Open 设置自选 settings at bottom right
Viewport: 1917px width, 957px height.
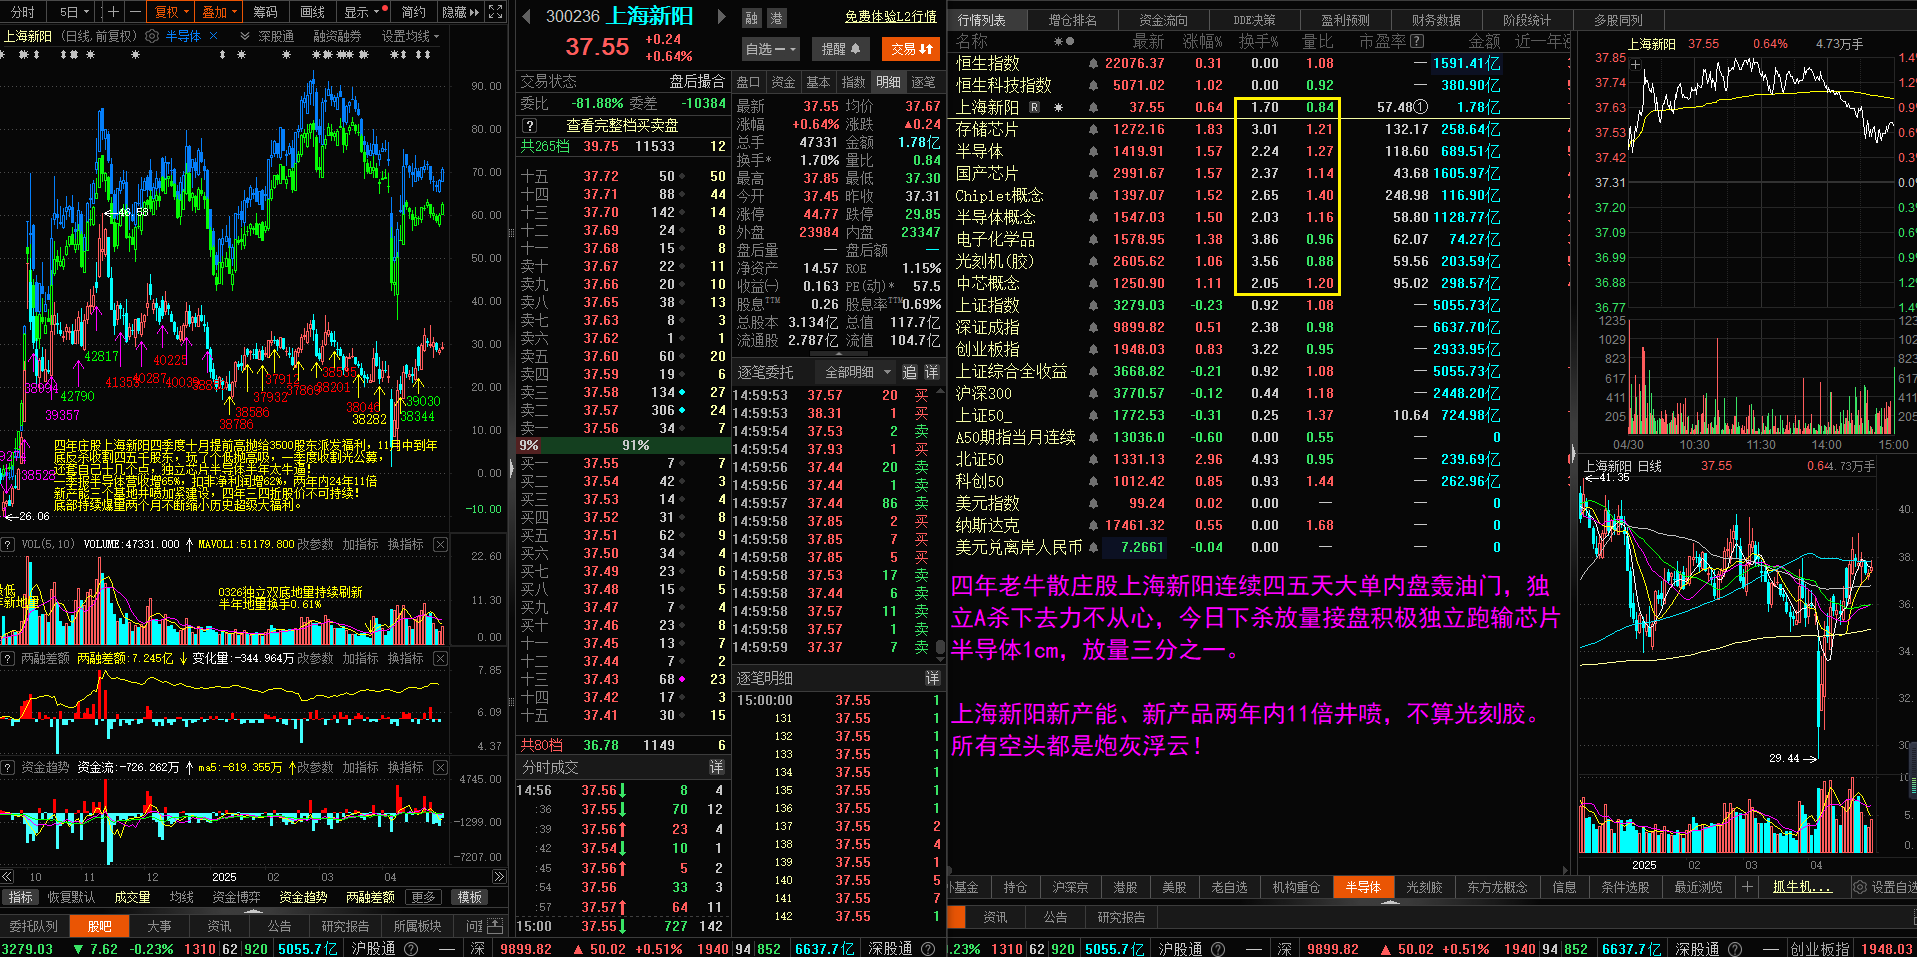click(x=1884, y=887)
